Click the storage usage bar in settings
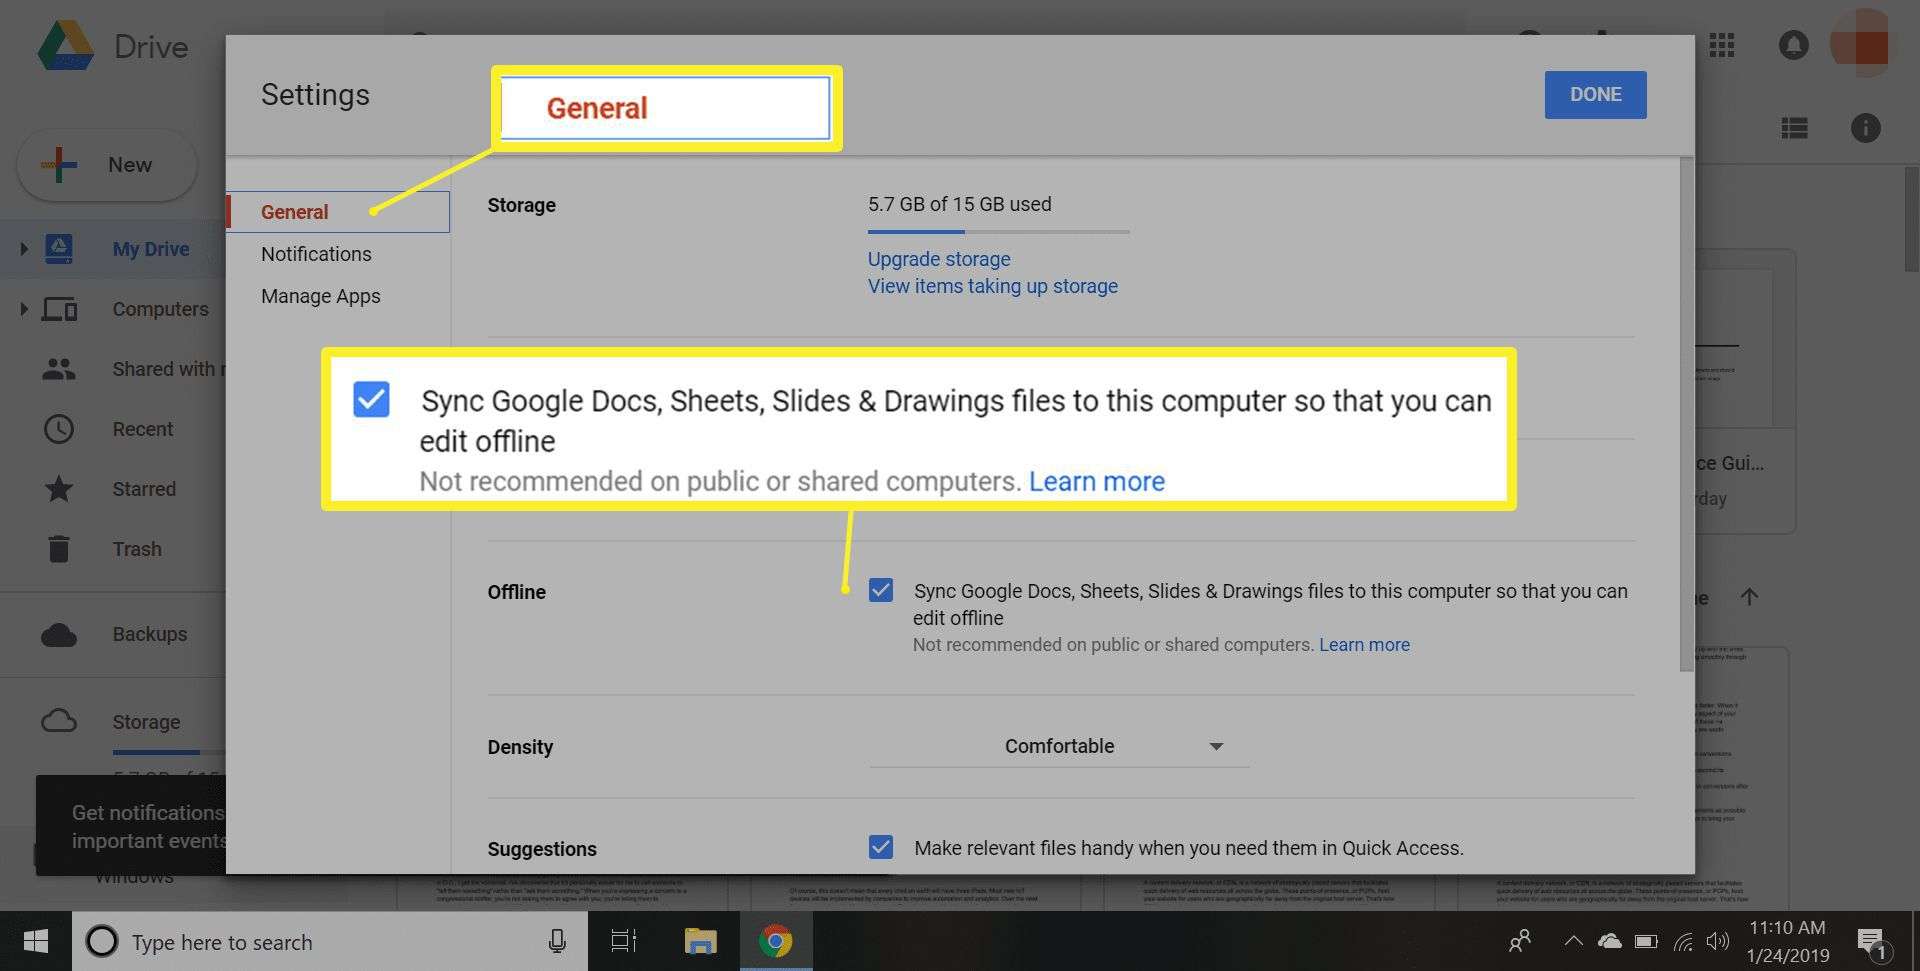Image resolution: width=1920 pixels, height=971 pixels. (998, 231)
